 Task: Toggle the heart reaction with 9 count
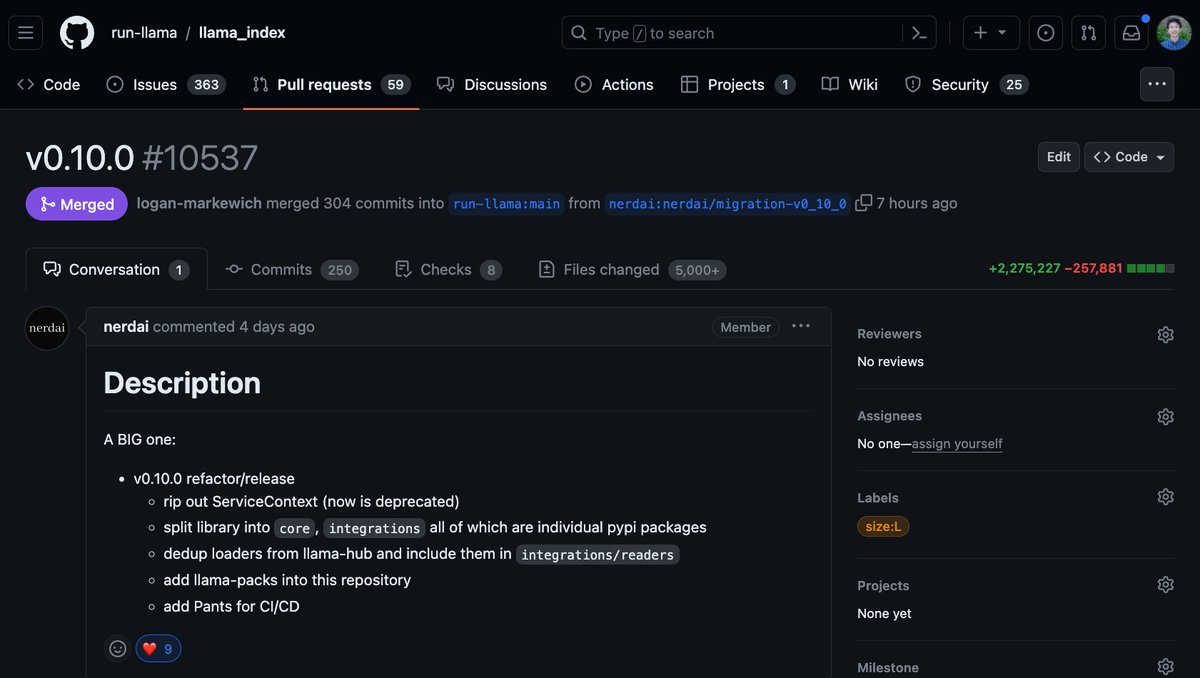pyautogui.click(x=158, y=649)
